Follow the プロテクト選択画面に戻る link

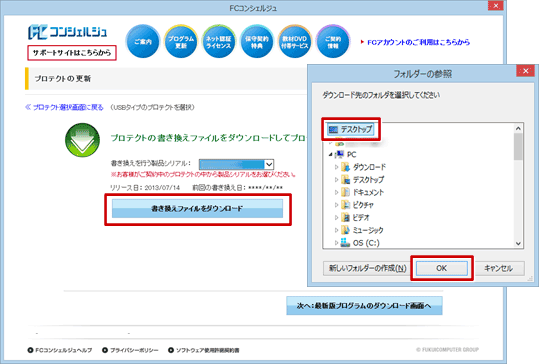click(x=64, y=107)
